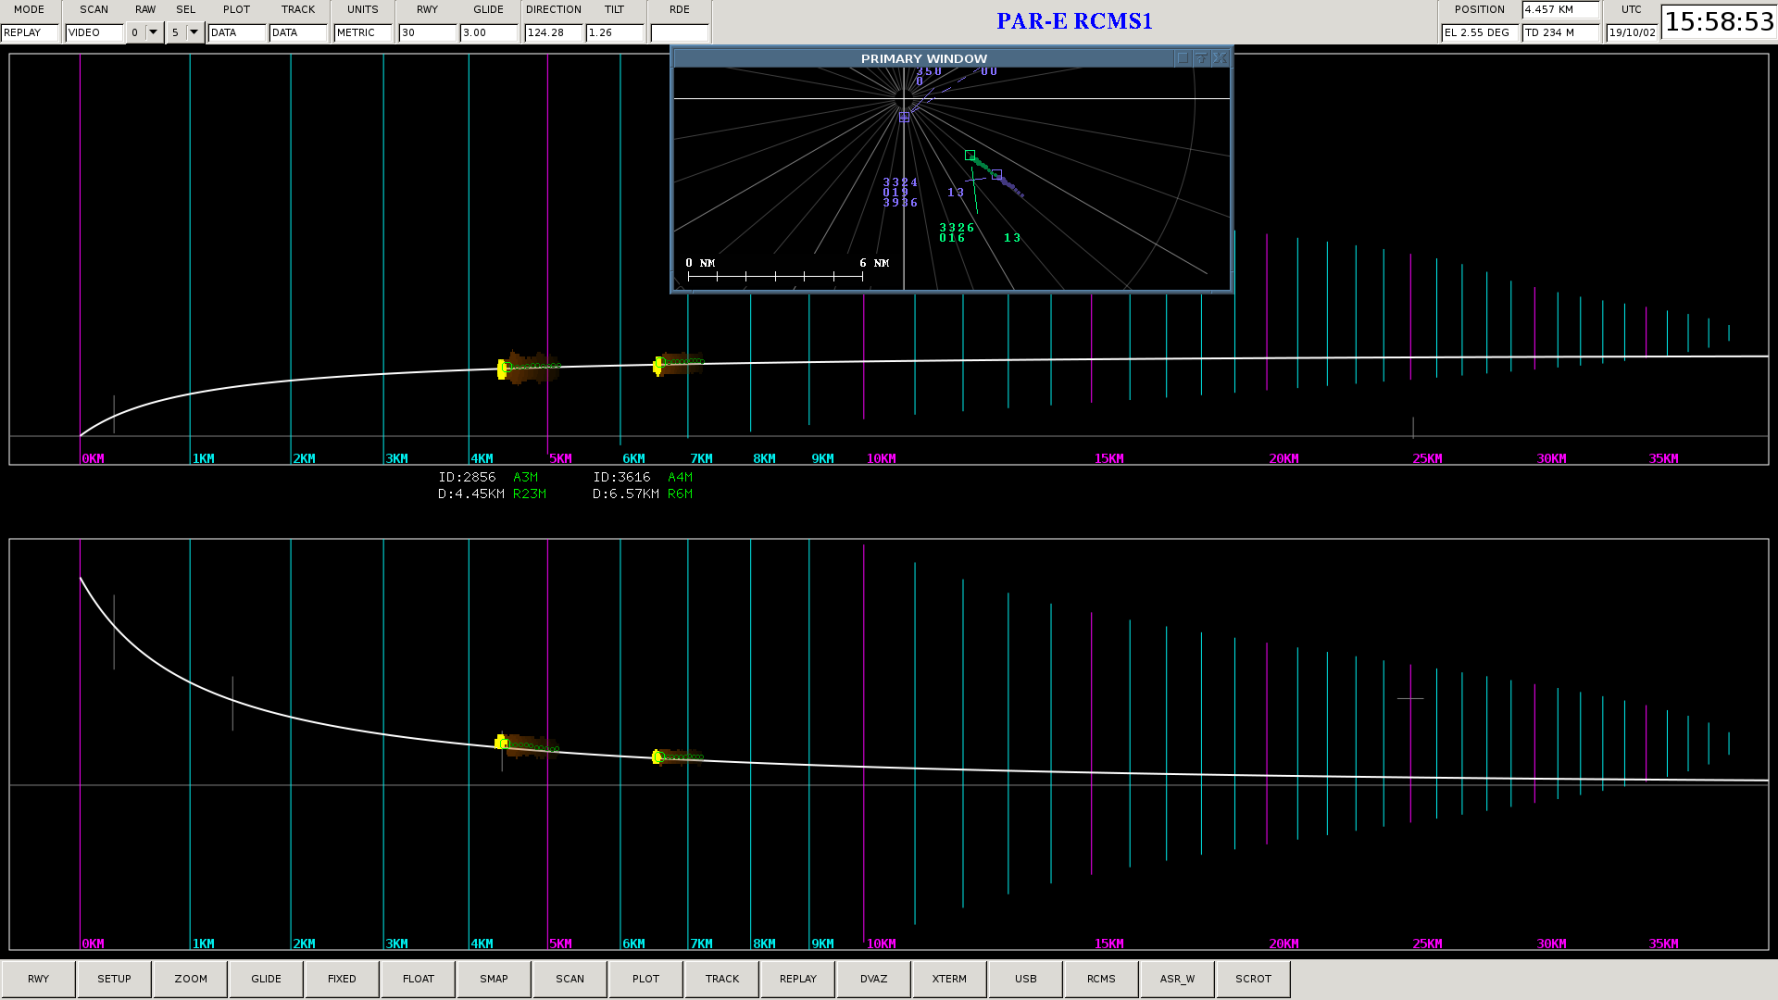Click the SCAN field showing VIDEO
Image resolution: width=1778 pixels, height=1000 pixels.
(94, 32)
